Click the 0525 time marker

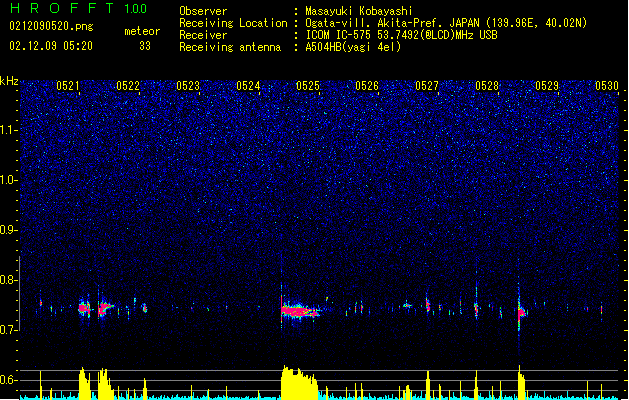[308, 85]
